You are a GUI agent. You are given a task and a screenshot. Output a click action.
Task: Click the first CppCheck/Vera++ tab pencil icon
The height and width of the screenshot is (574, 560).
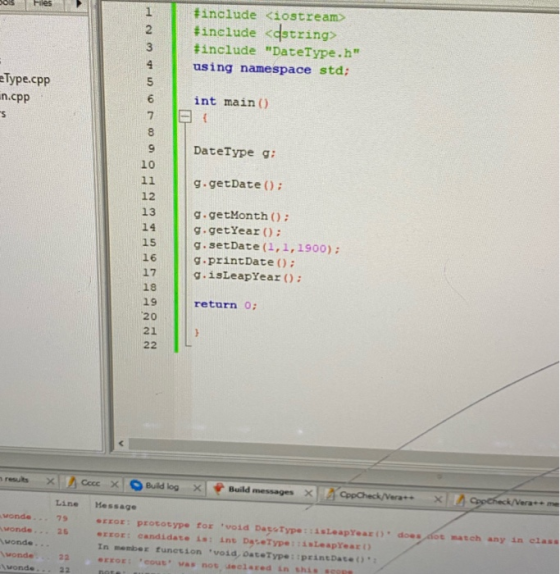pyautogui.click(x=330, y=494)
